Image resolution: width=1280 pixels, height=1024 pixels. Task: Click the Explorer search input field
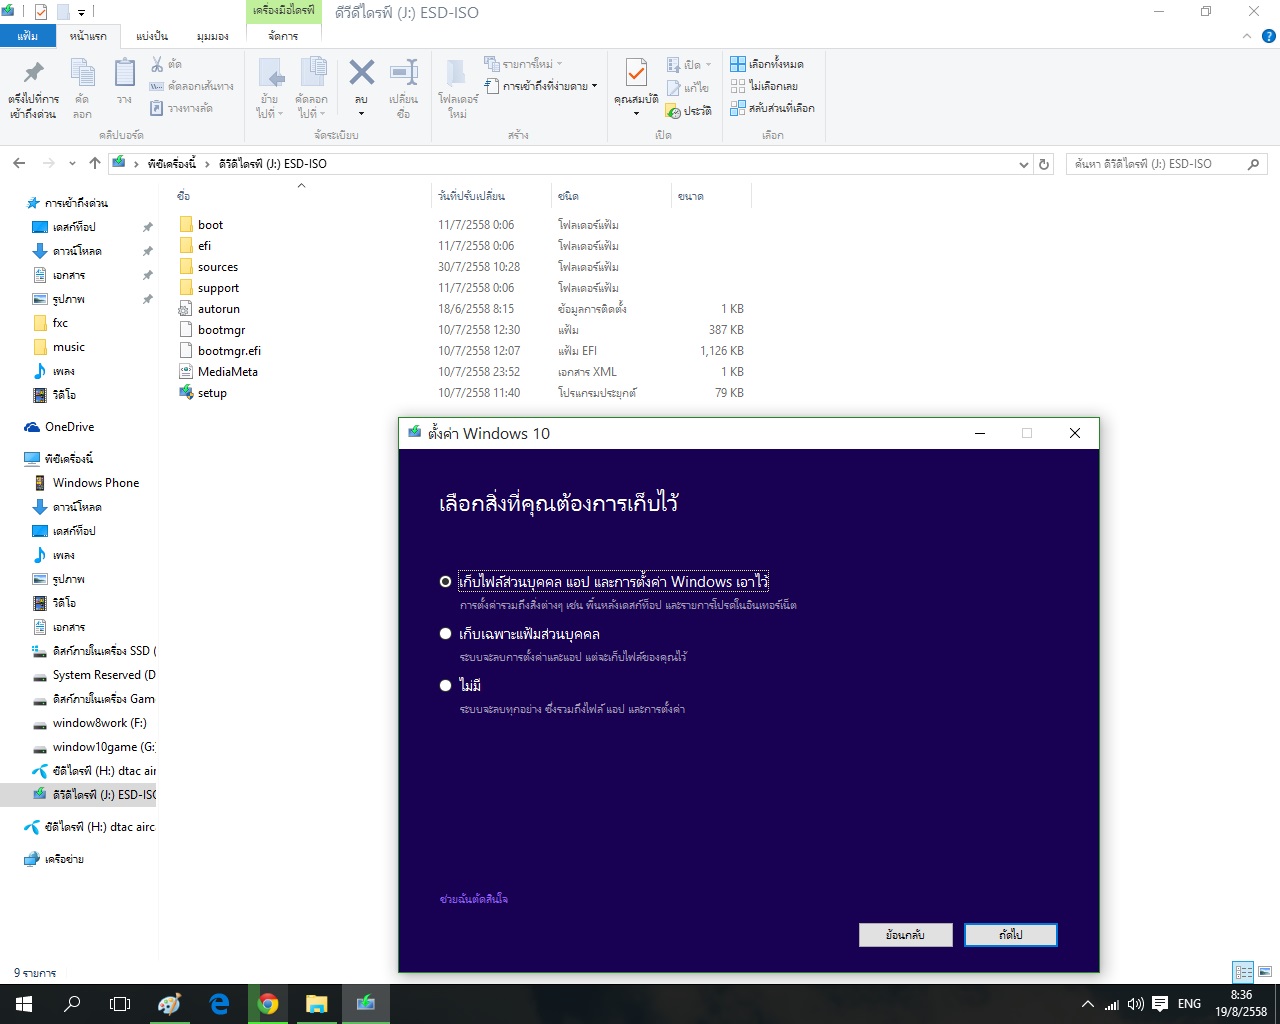(1156, 164)
